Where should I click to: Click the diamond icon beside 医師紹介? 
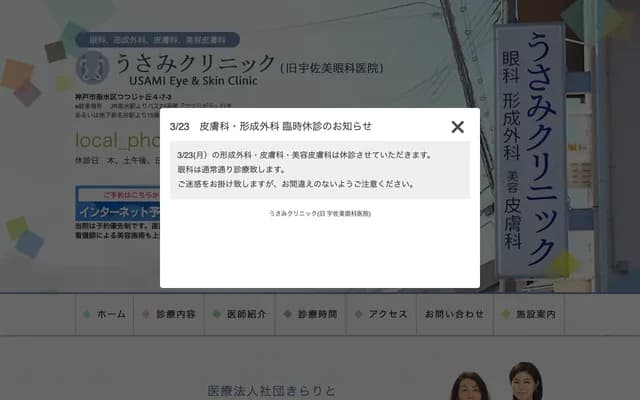[x=217, y=314]
